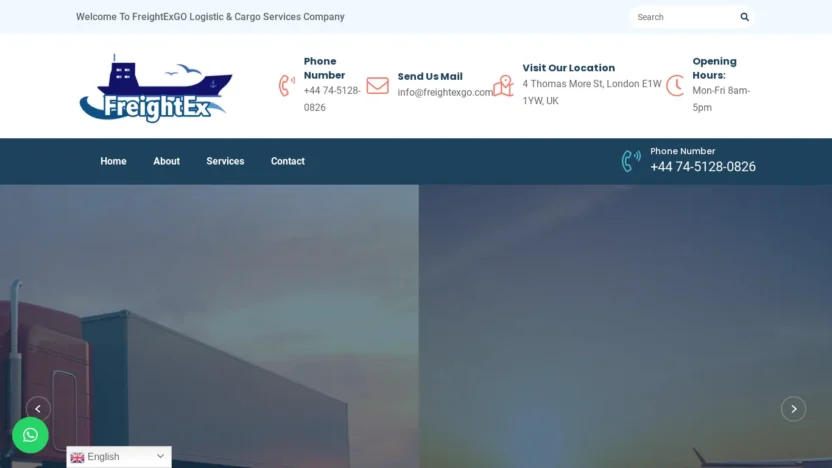Open the Services menu item
The image size is (832, 468).
(x=225, y=161)
